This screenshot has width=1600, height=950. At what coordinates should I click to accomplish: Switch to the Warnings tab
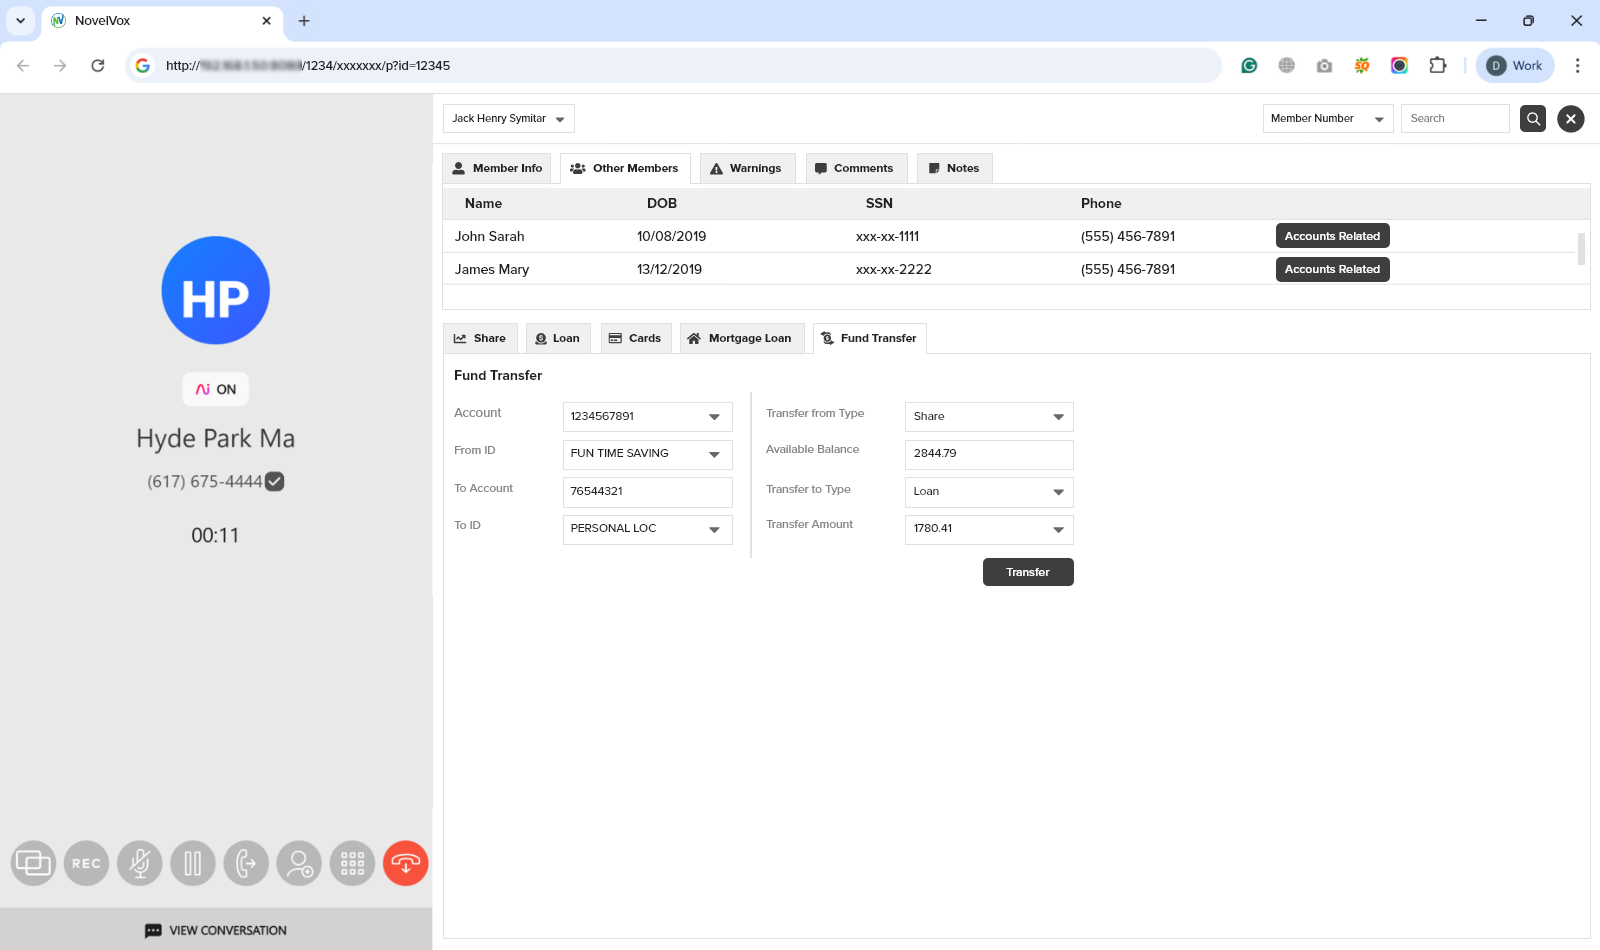tap(746, 168)
